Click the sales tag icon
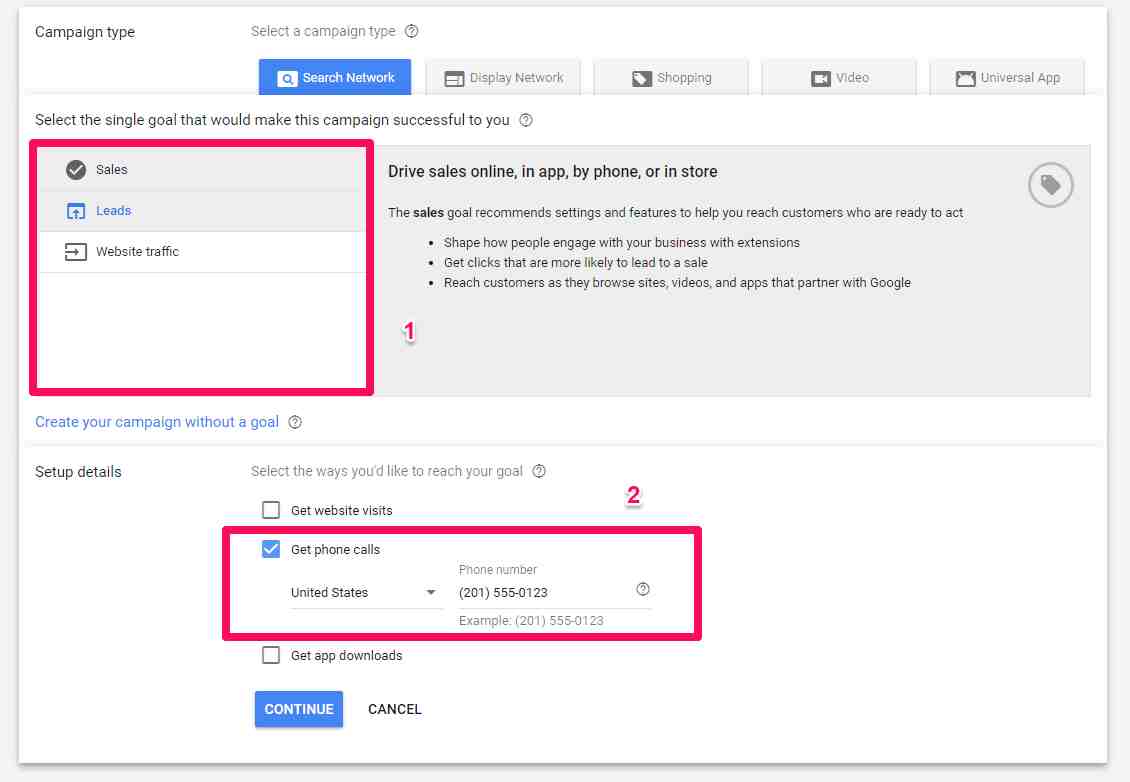This screenshot has width=1130, height=782. (1050, 185)
